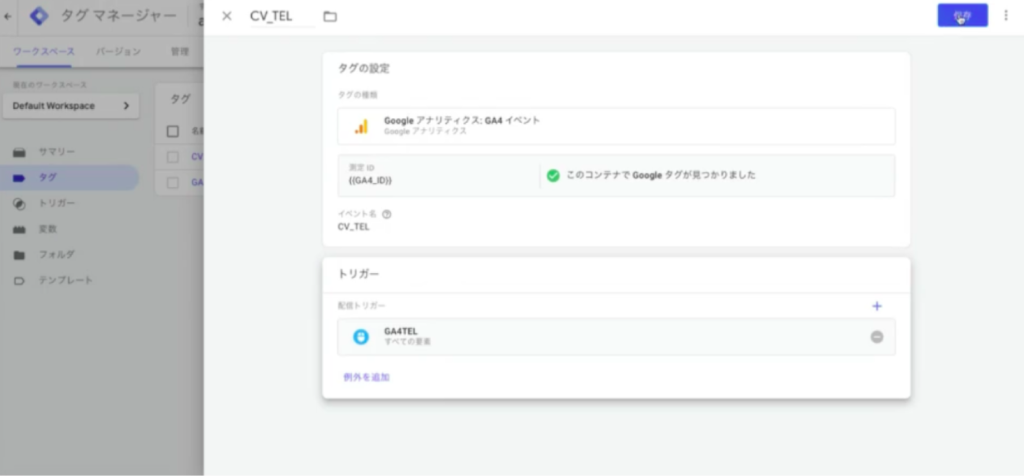
Task: Click the 変数 block icon in sidebar
Action: (20, 229)
